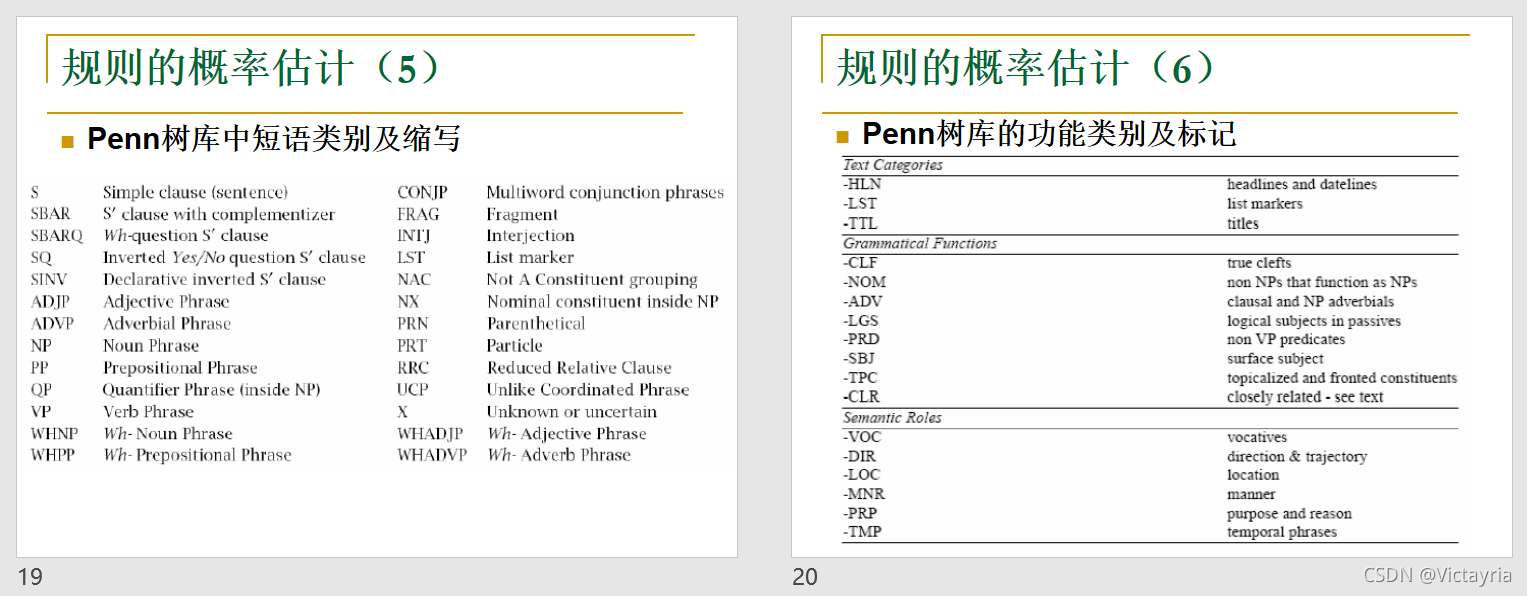
Task: Click the WHADJP abbreviation
Action: (430, 434)
